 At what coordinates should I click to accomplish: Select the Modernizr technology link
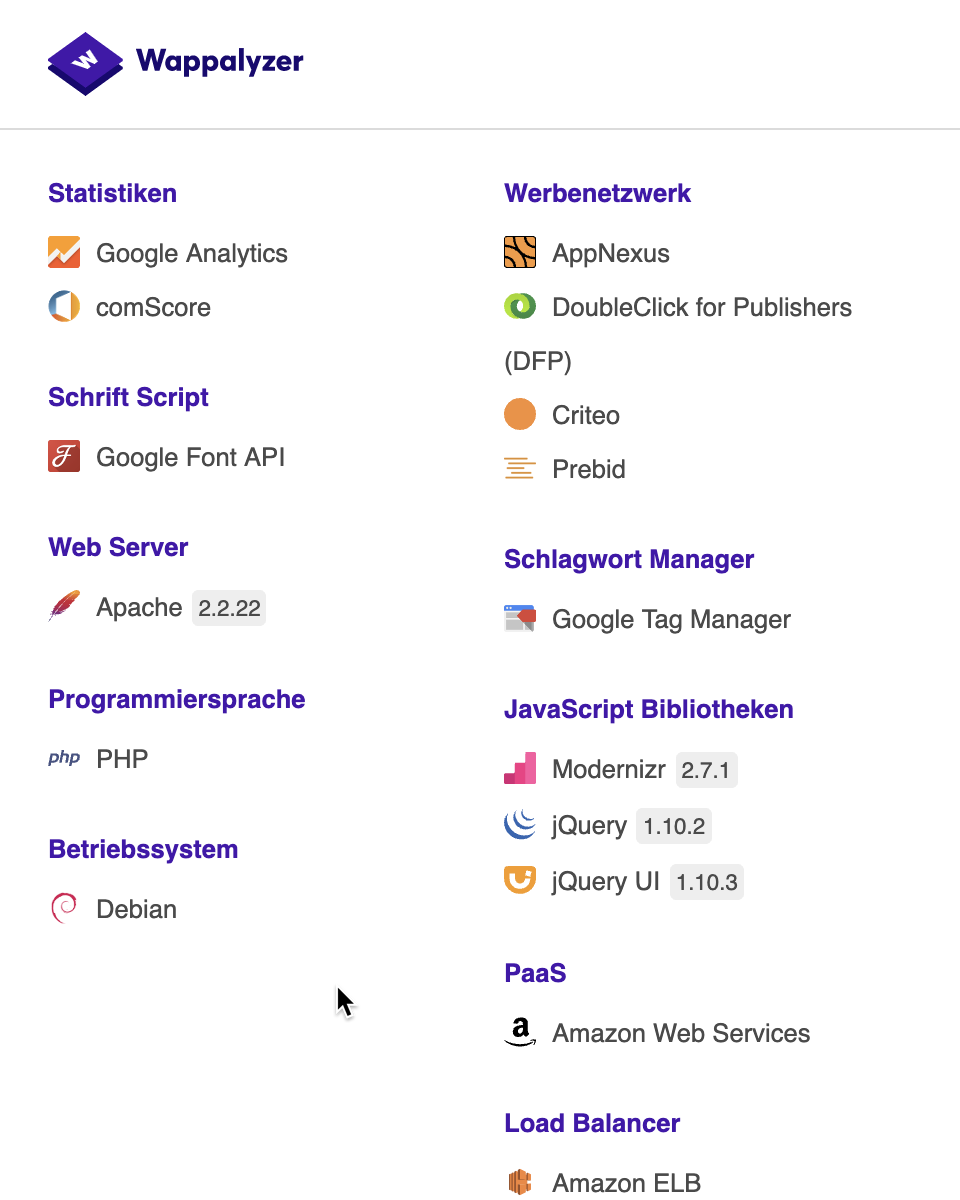pos(608,770)
